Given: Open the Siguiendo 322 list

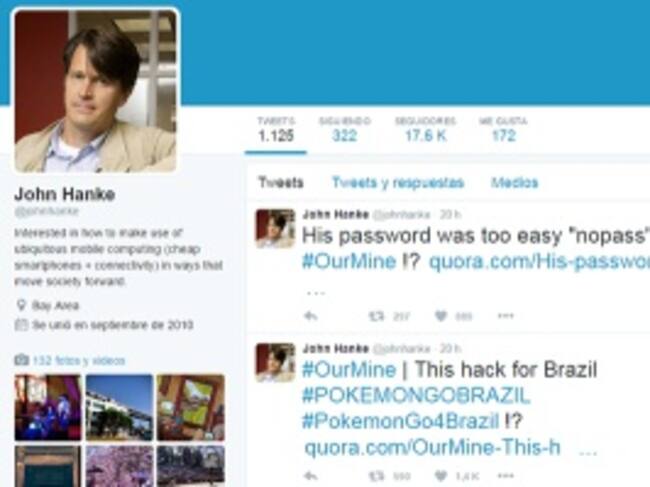Looking at the screenshot, I should 344,130.
